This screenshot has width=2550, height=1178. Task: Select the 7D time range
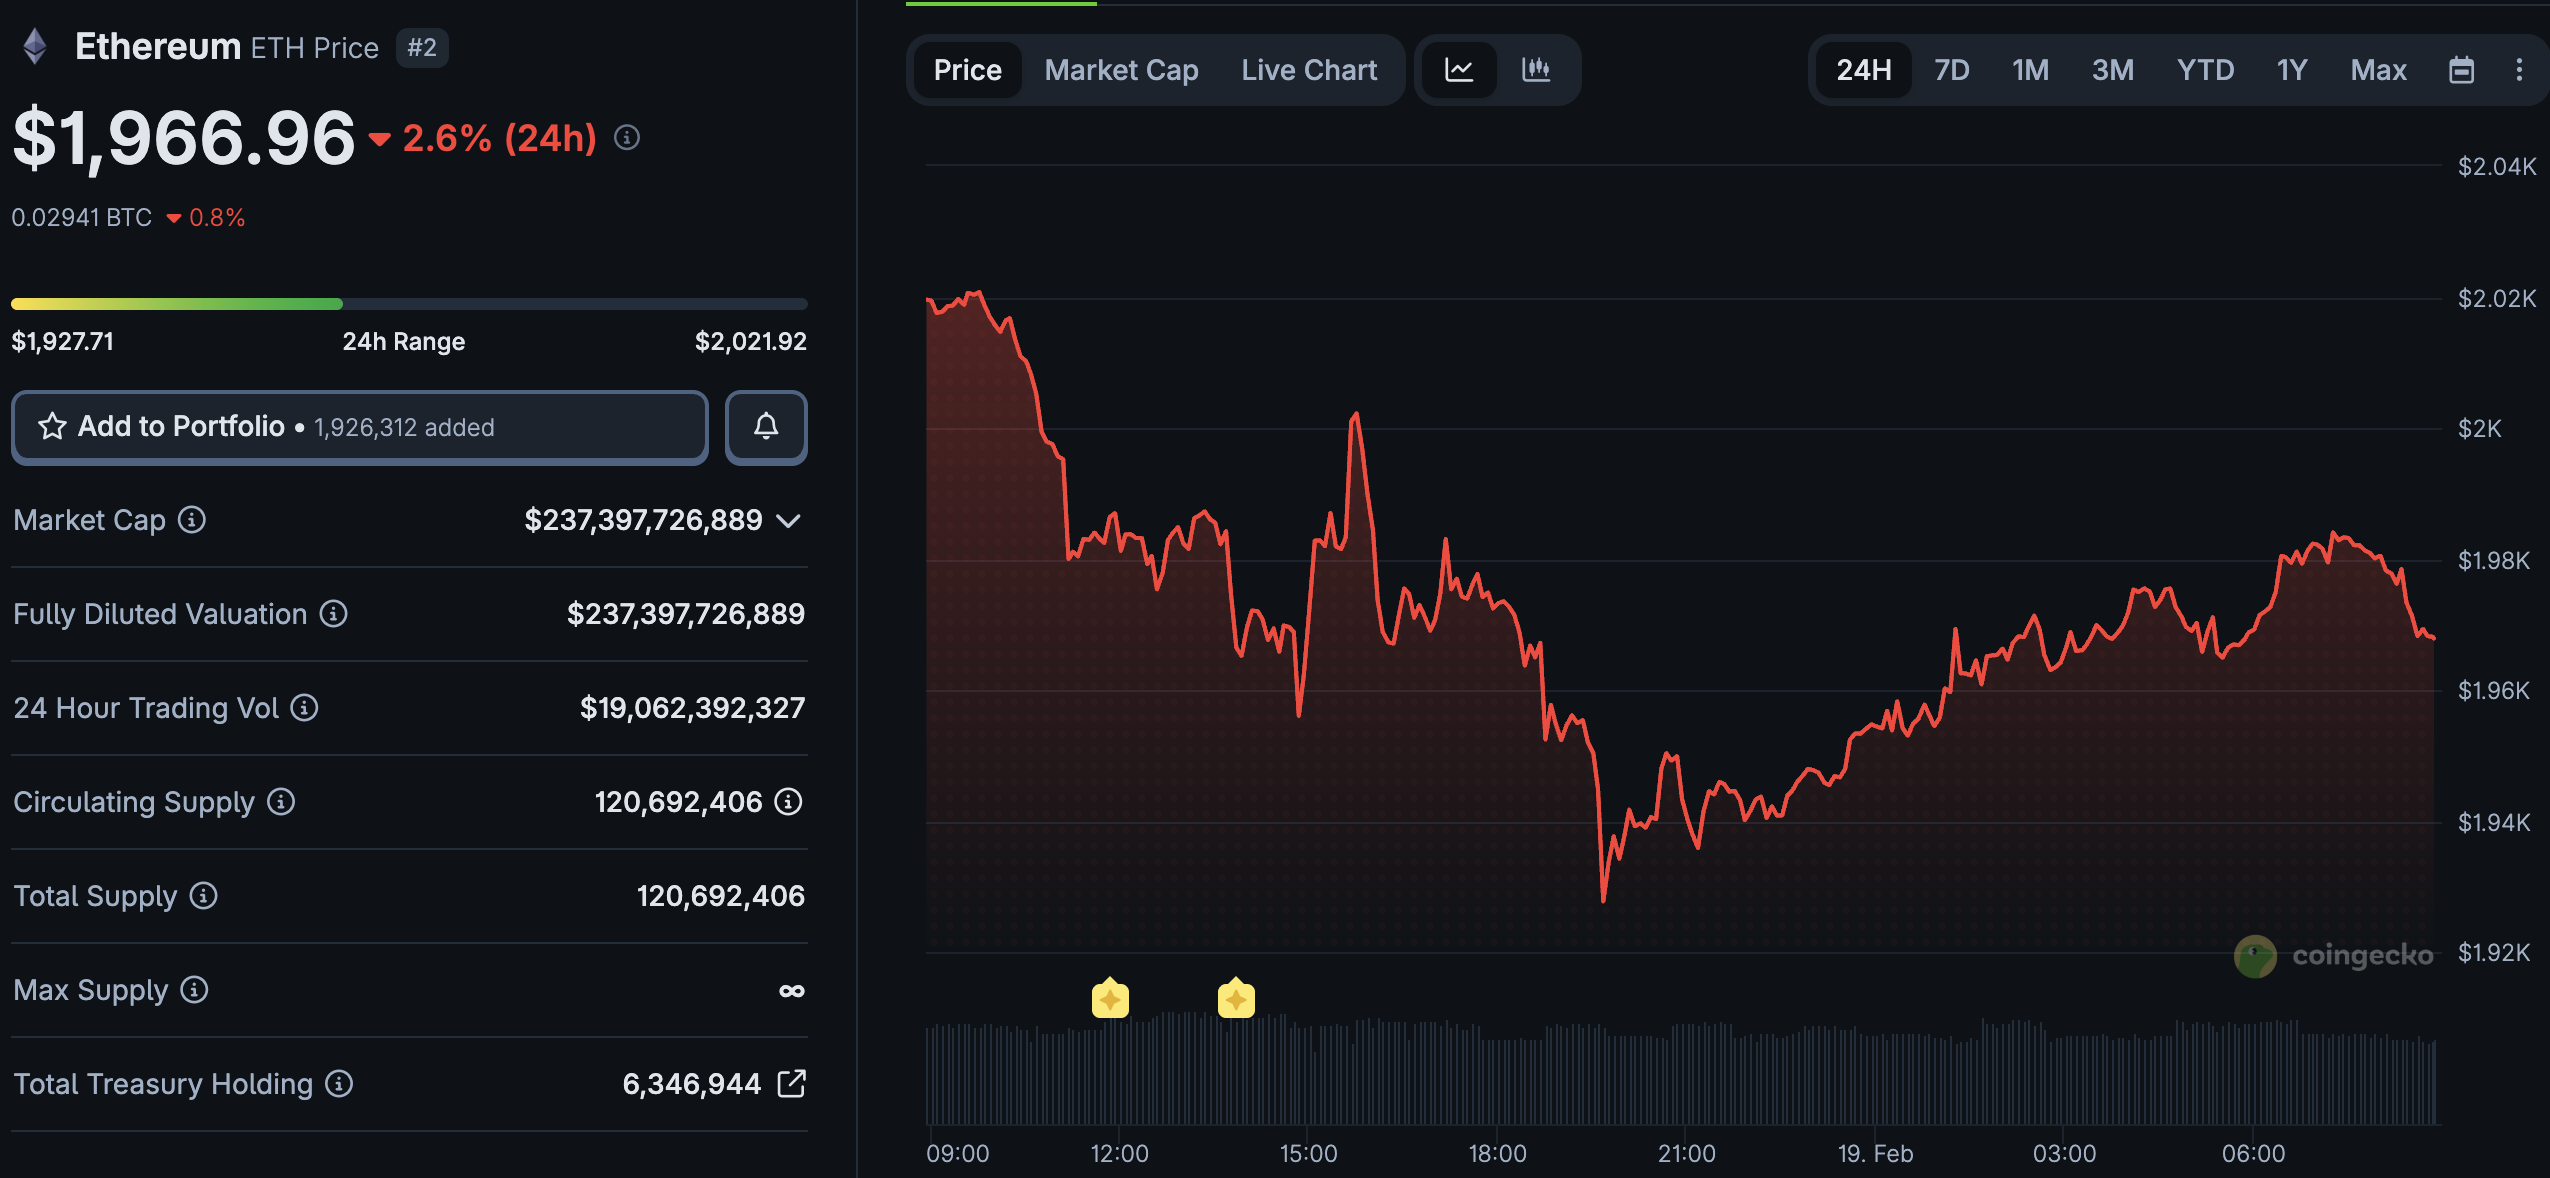1951,70
